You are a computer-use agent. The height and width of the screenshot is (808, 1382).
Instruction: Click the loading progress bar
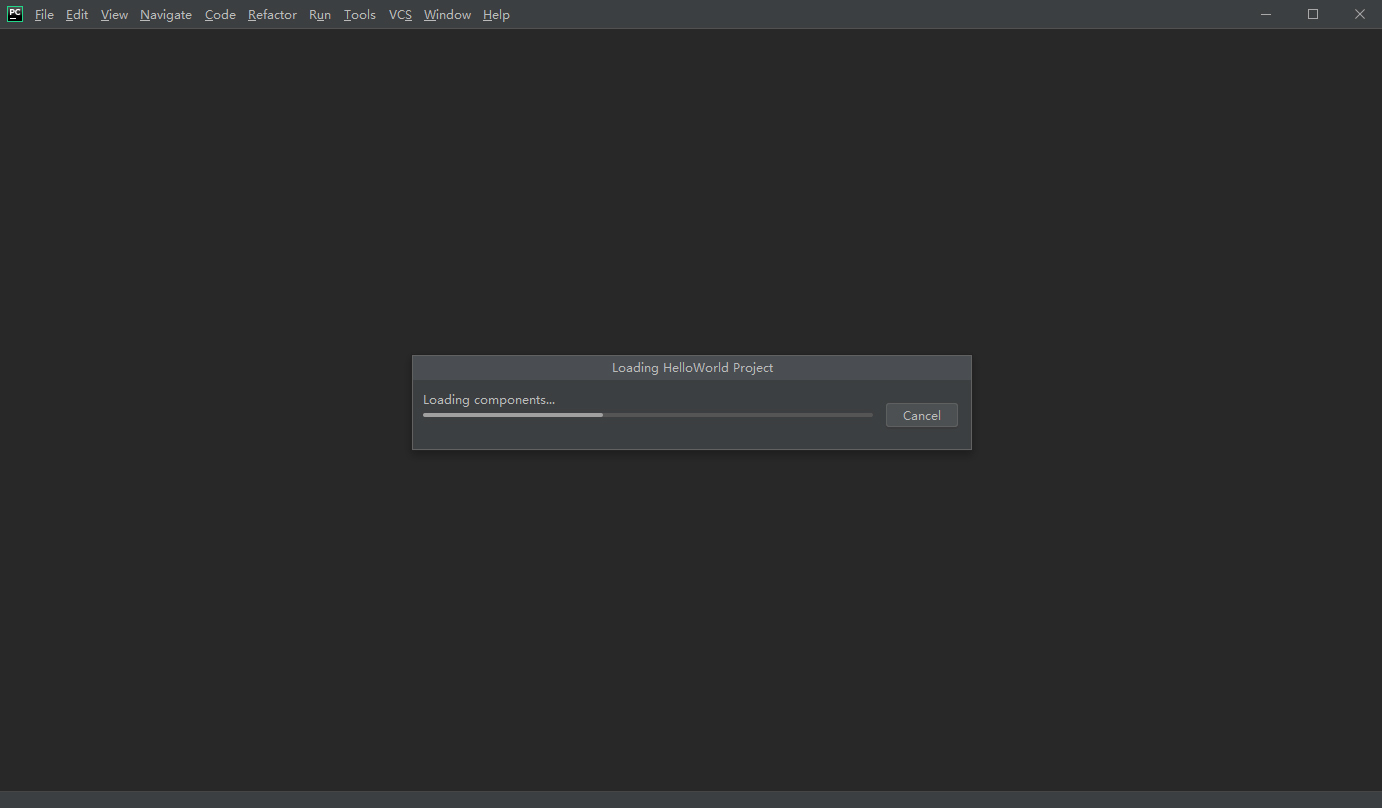click(648, 415)
